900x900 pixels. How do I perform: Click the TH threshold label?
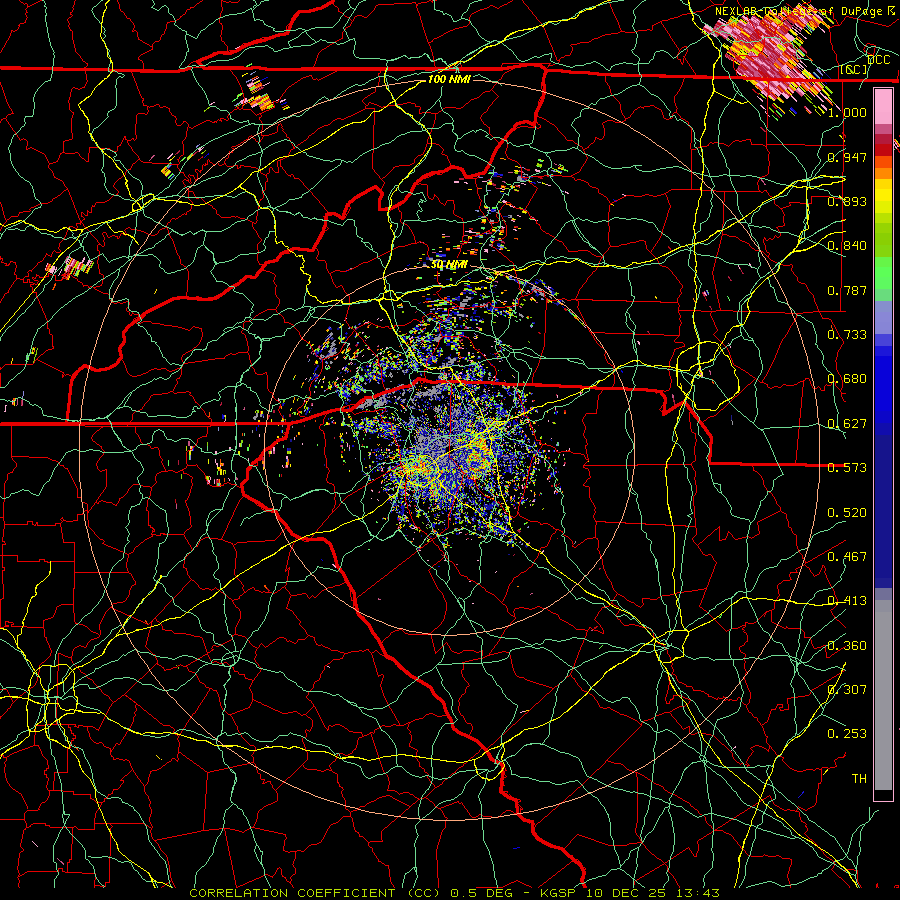pos(859,778)
